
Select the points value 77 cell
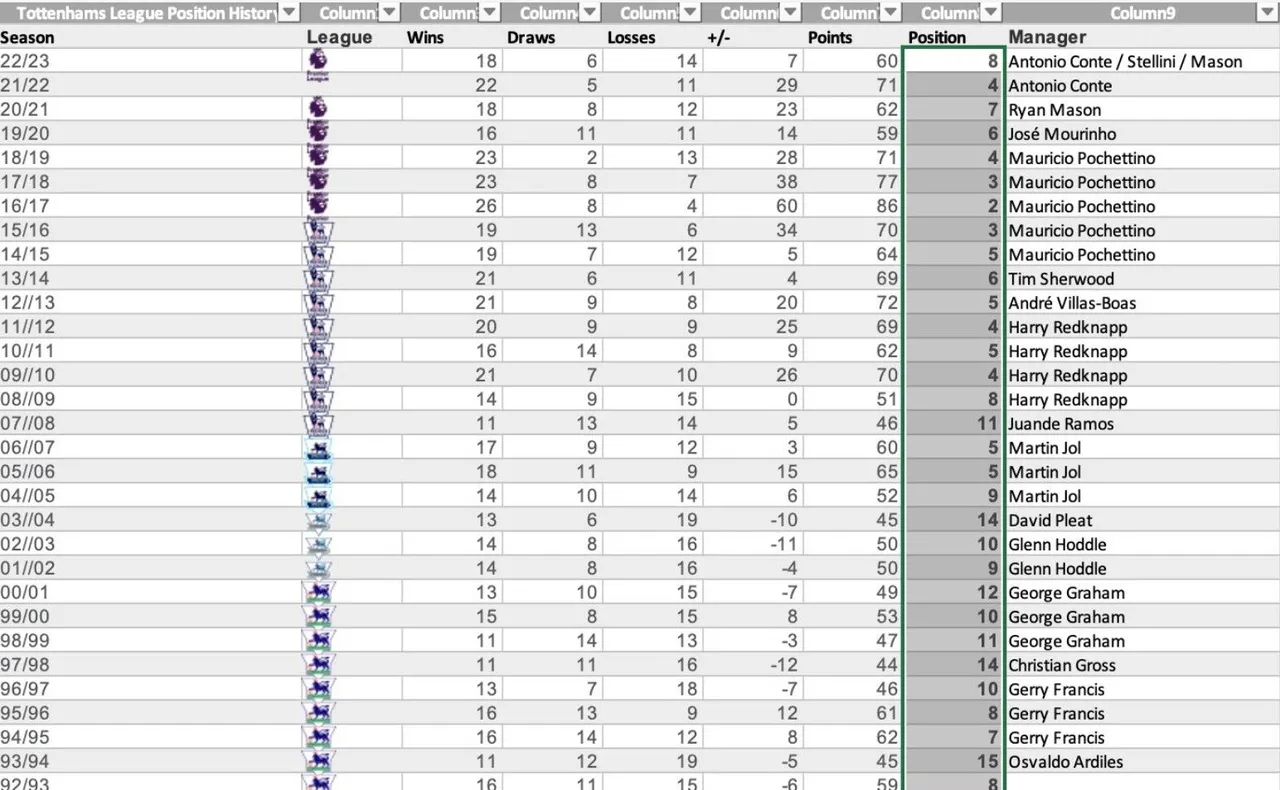[x=853, y=182]
